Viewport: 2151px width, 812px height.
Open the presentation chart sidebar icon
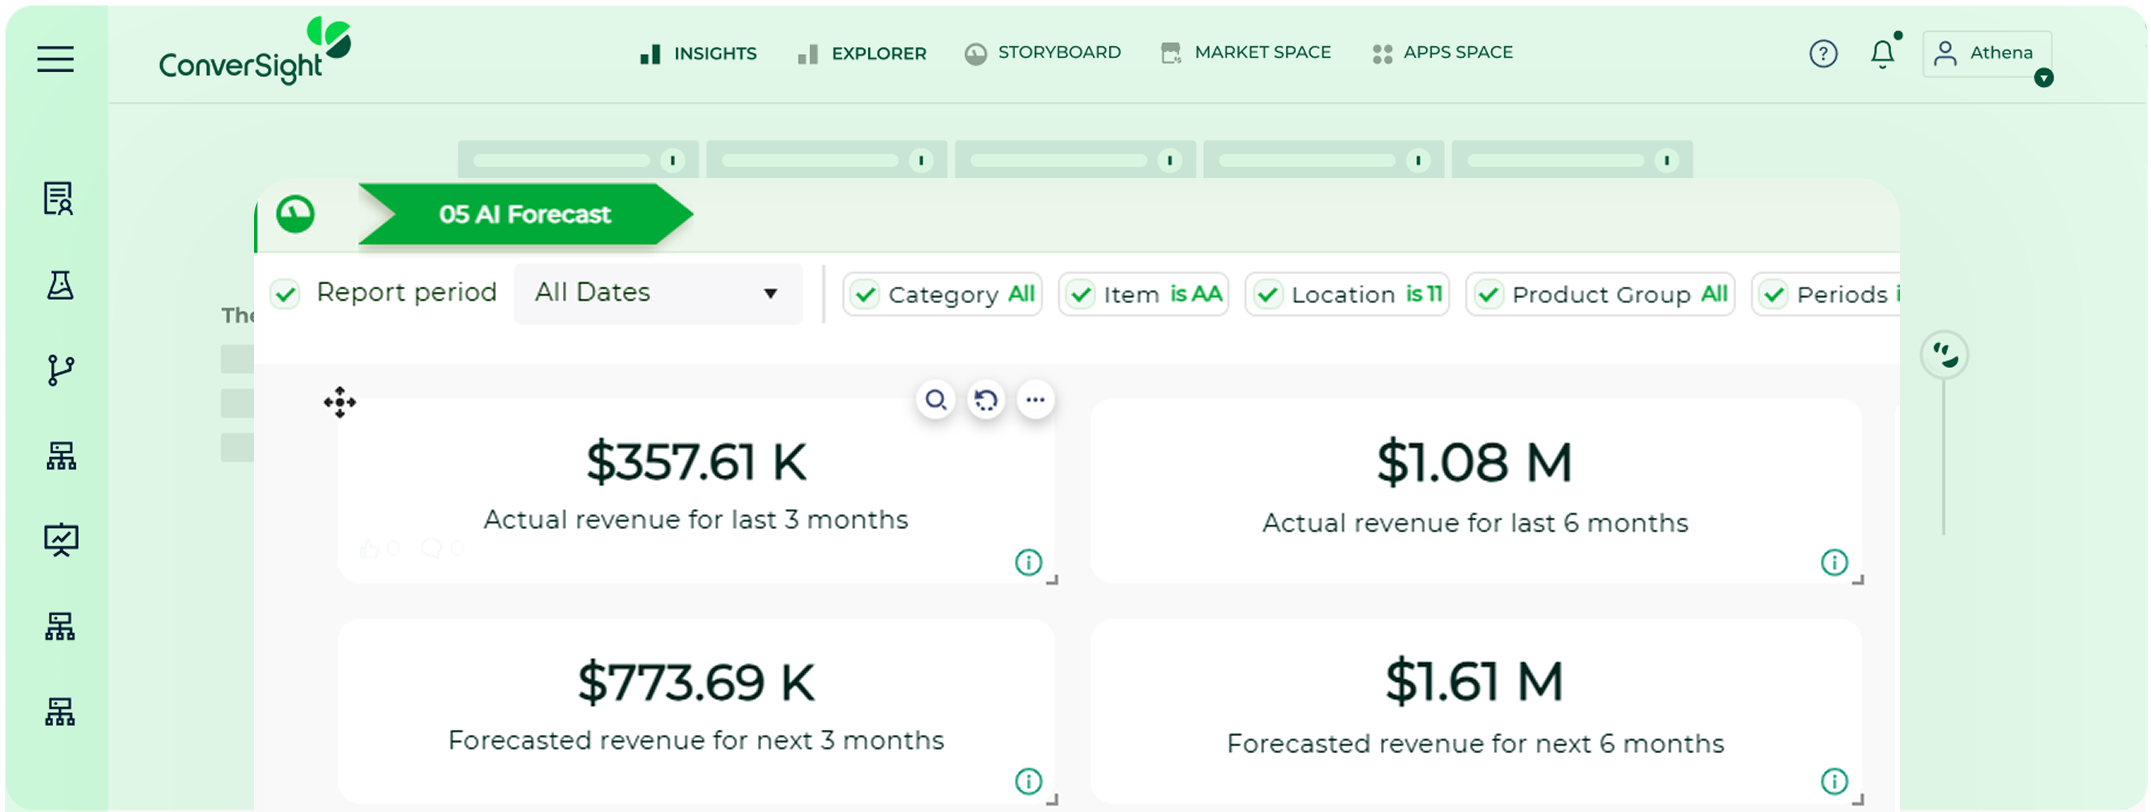pos(61,540)
